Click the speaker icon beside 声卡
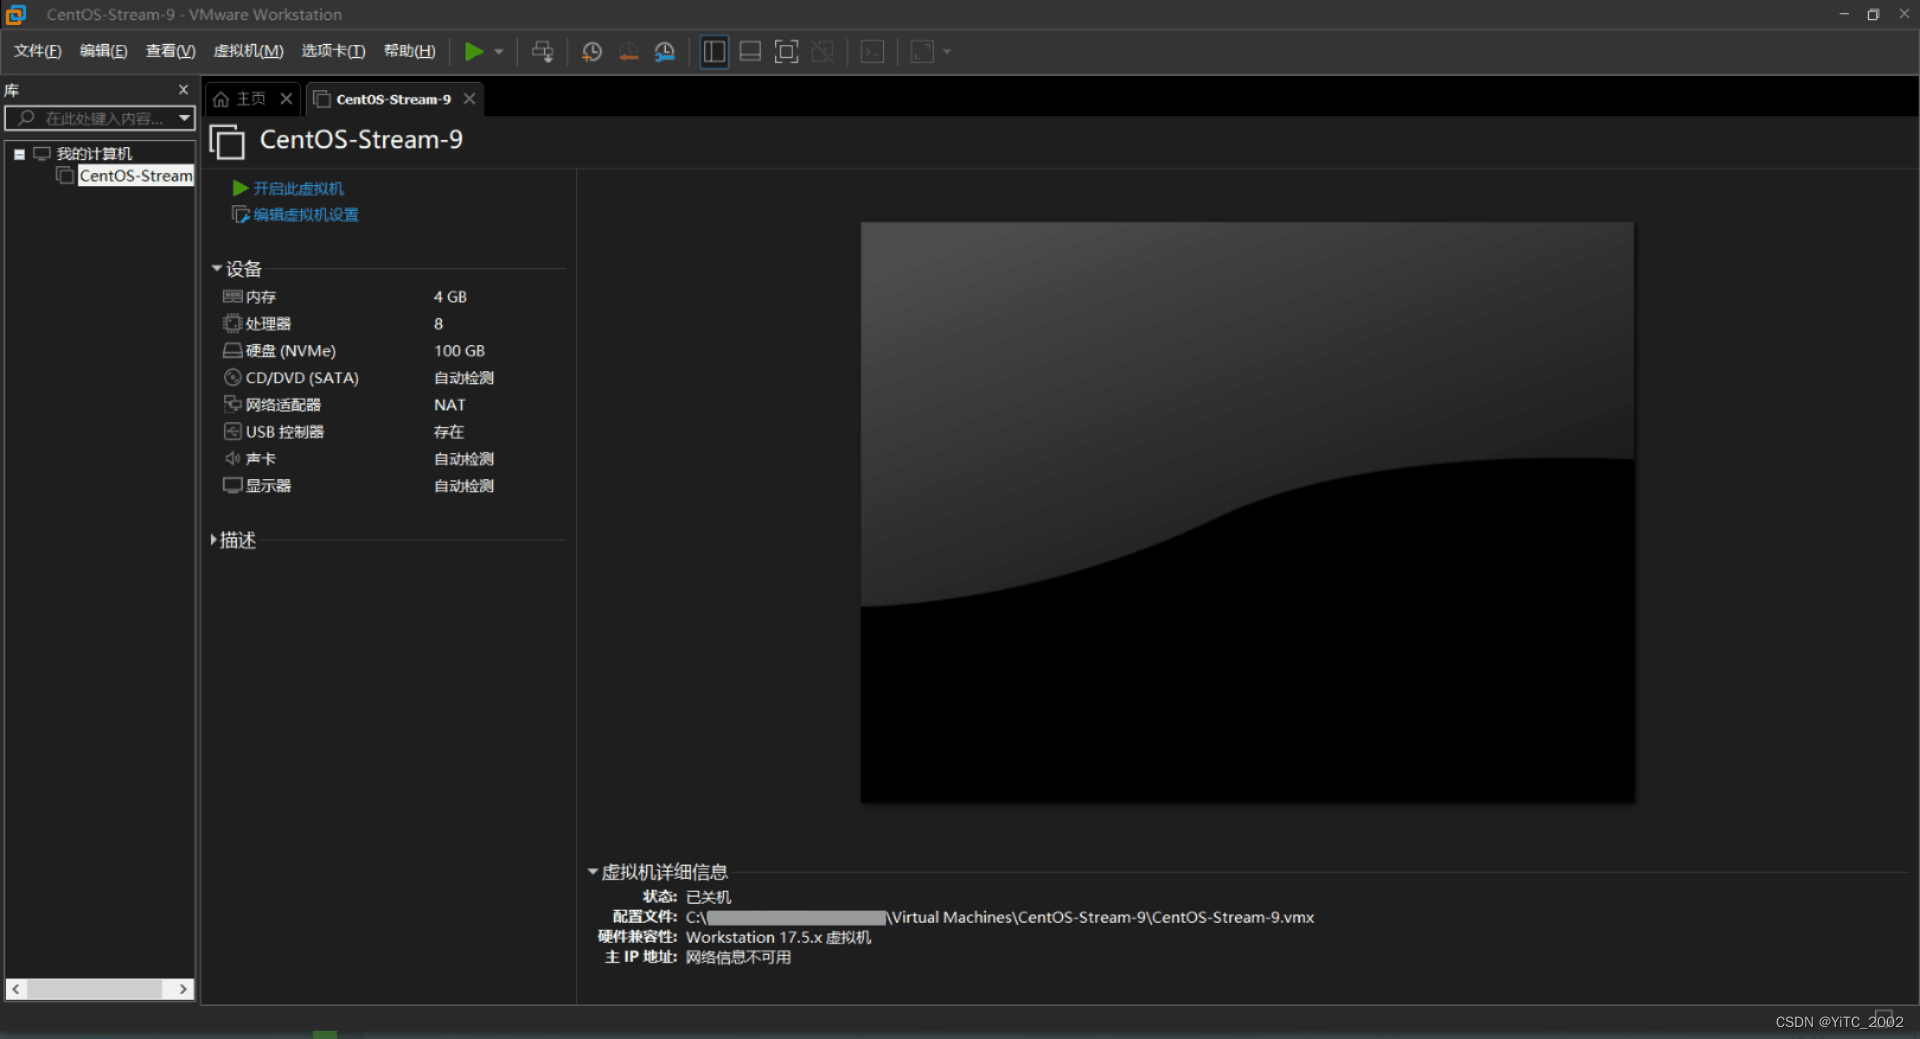 (232, 458)
